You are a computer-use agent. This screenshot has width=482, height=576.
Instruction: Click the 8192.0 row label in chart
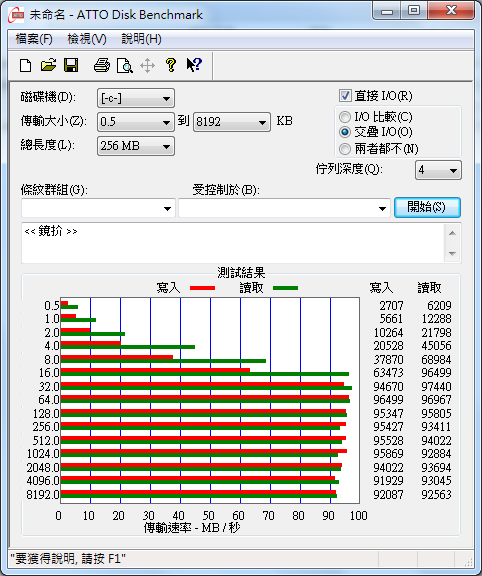[43, 494]
